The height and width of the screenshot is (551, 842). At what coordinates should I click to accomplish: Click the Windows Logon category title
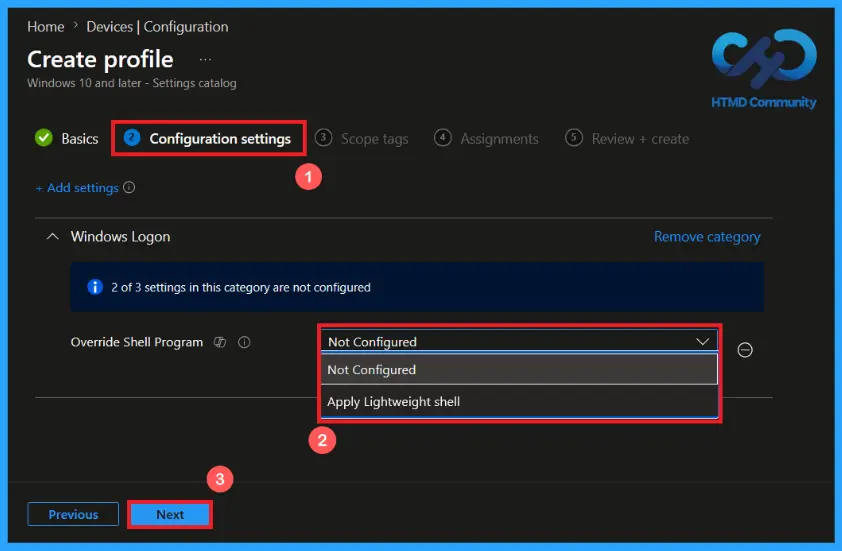pos(120,236)
